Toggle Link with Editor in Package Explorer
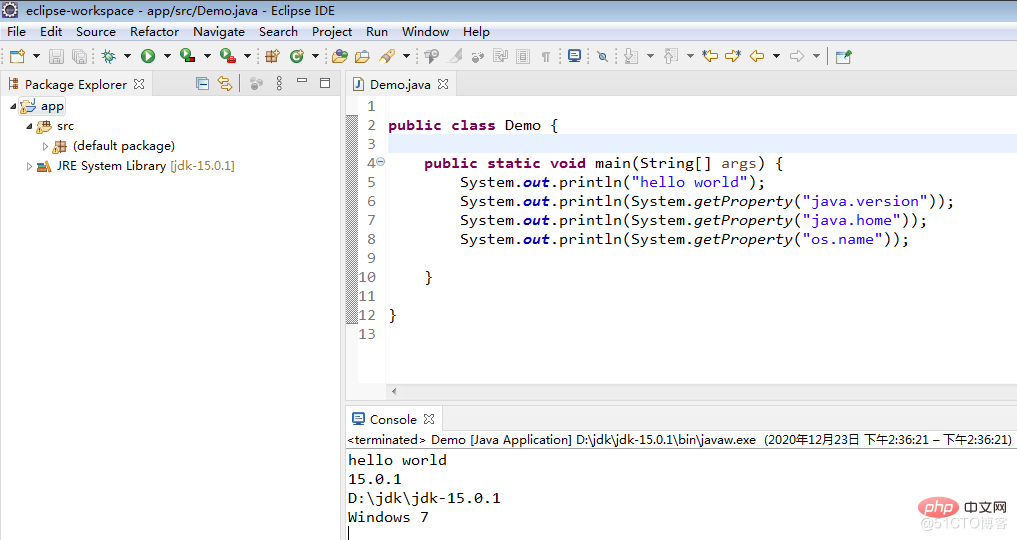 (224, 83)
